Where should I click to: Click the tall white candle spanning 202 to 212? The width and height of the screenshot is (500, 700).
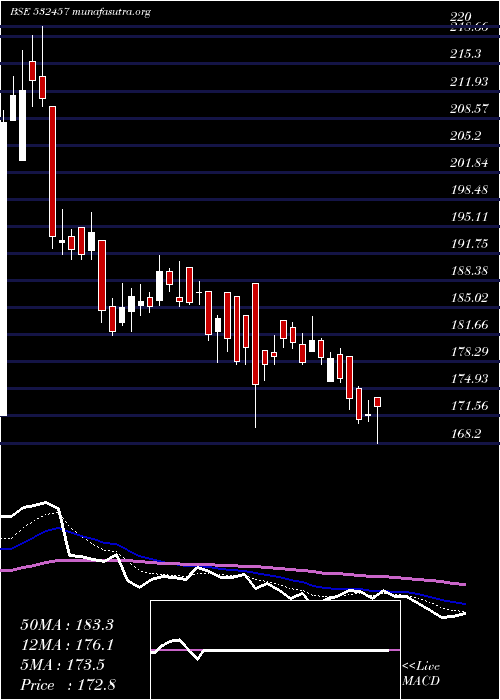tap(22, 125)
